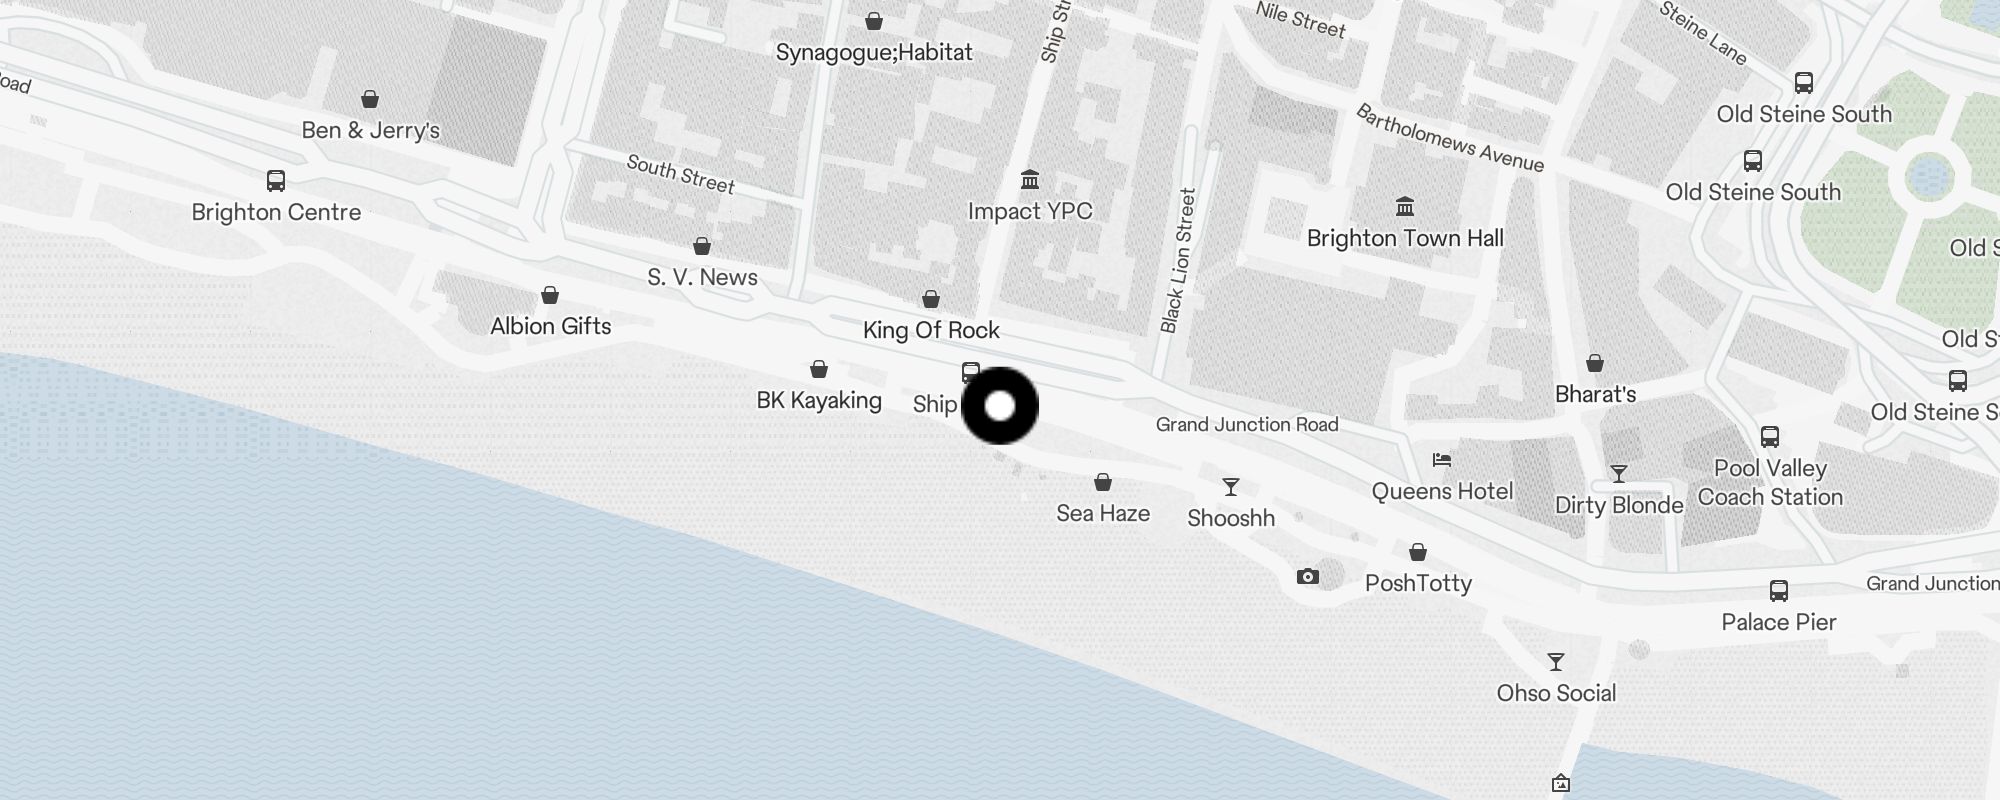Select the Queens Hotel bed icon
Screen dimensions: 2000x800
[x=1442, y=460]
